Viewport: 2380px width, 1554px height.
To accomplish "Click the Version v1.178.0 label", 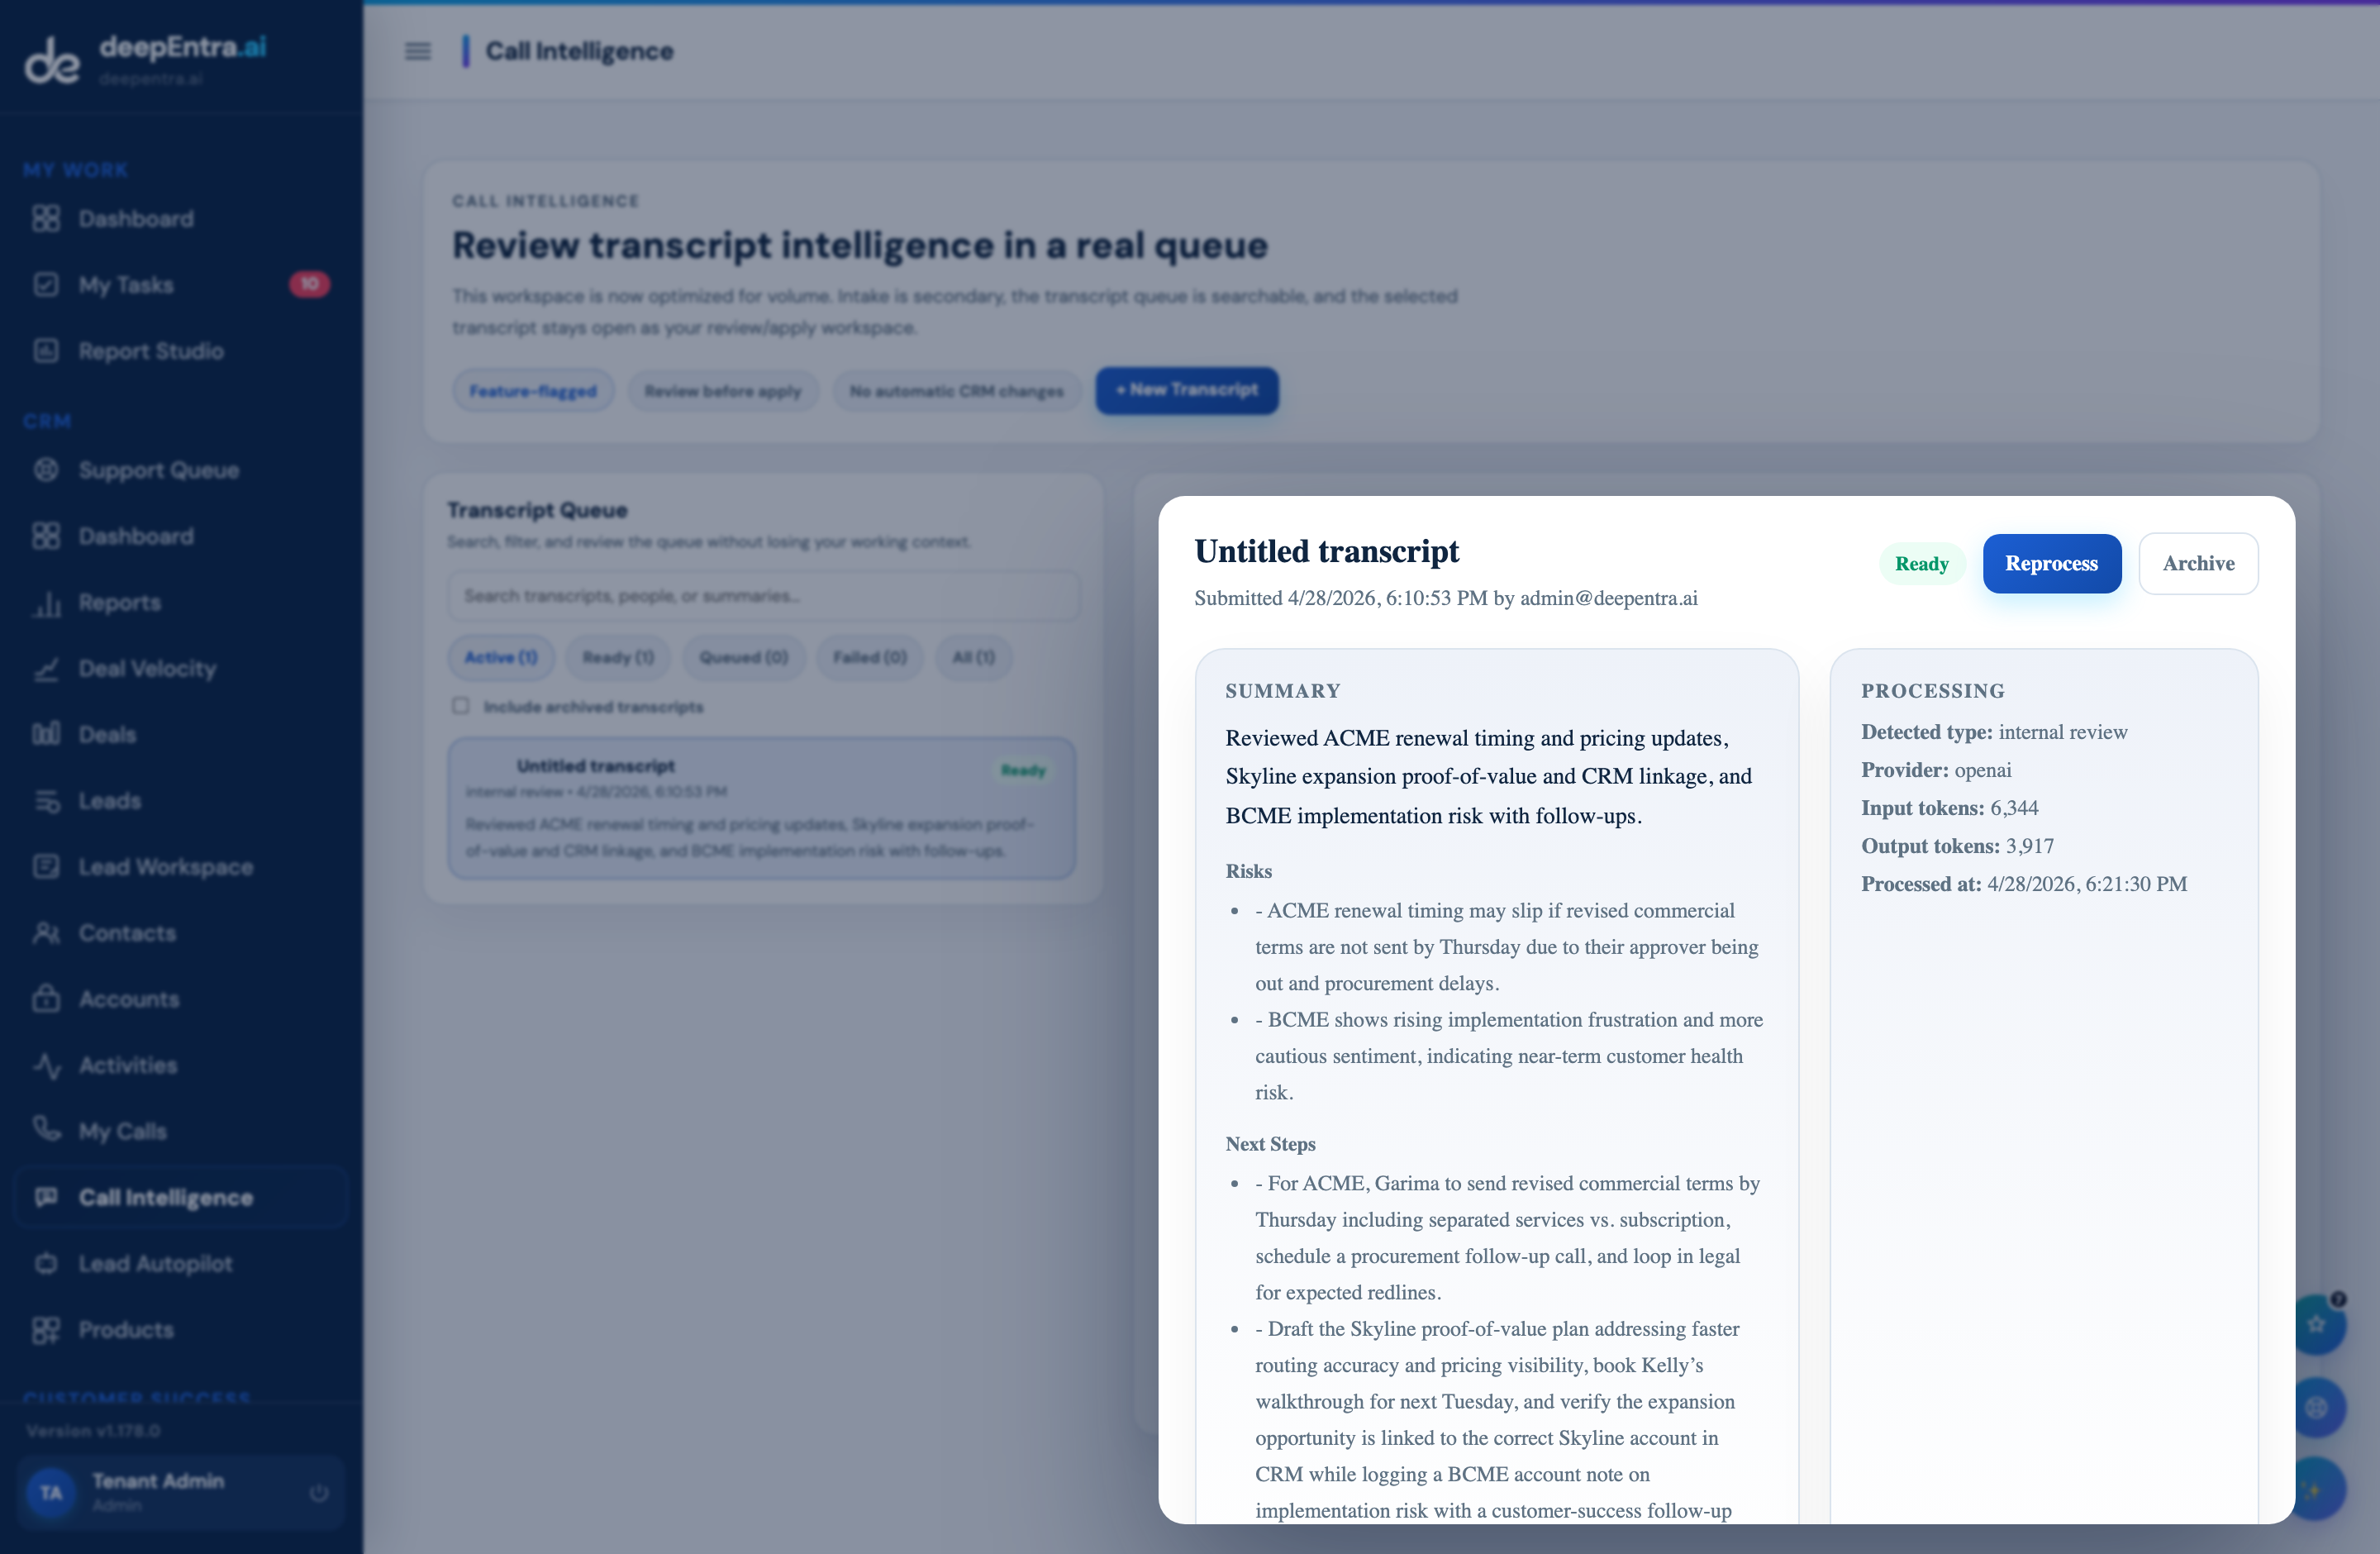I will [93, 1431].
